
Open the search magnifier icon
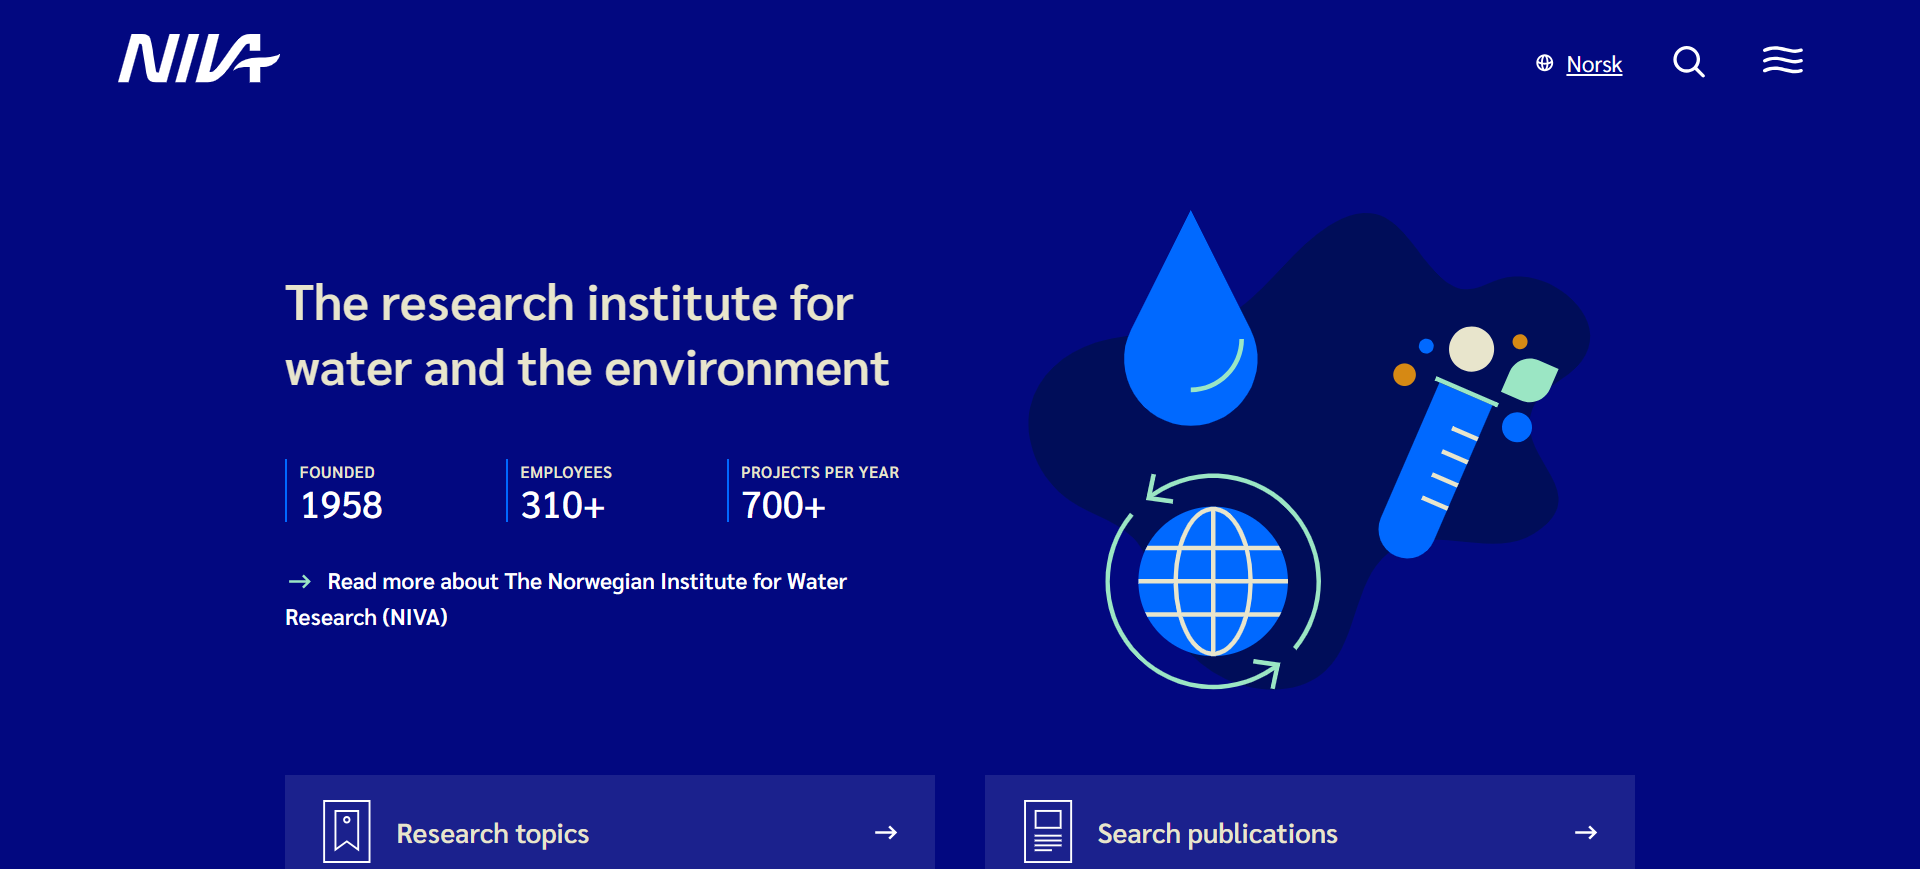(1689, 62)
